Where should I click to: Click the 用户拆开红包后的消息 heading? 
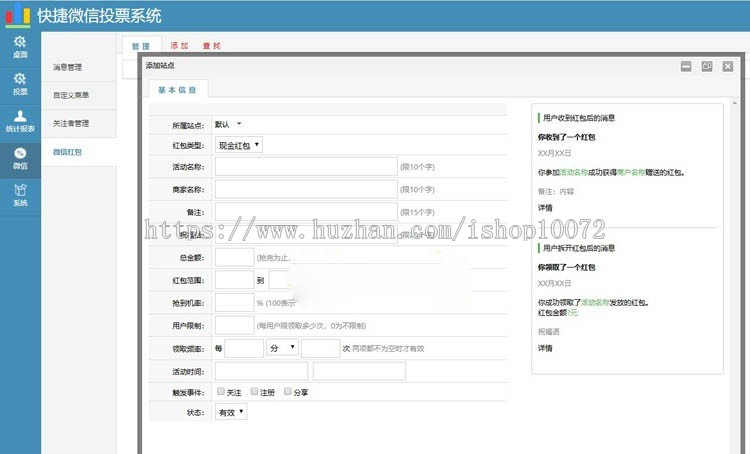[x=579, y=248]
